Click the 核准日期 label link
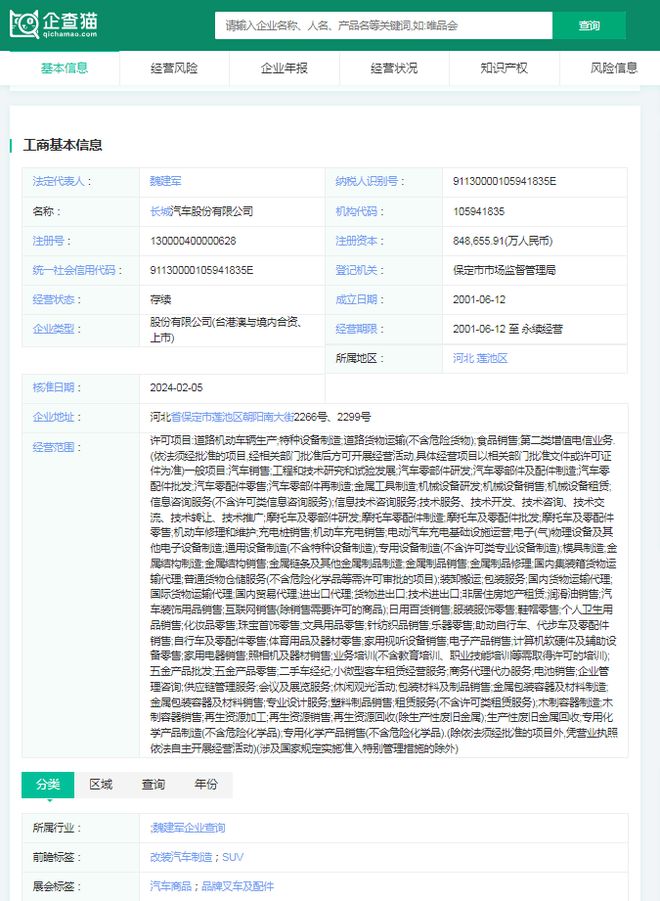Screen dimensions: 660x901 (x=53, y=387)
